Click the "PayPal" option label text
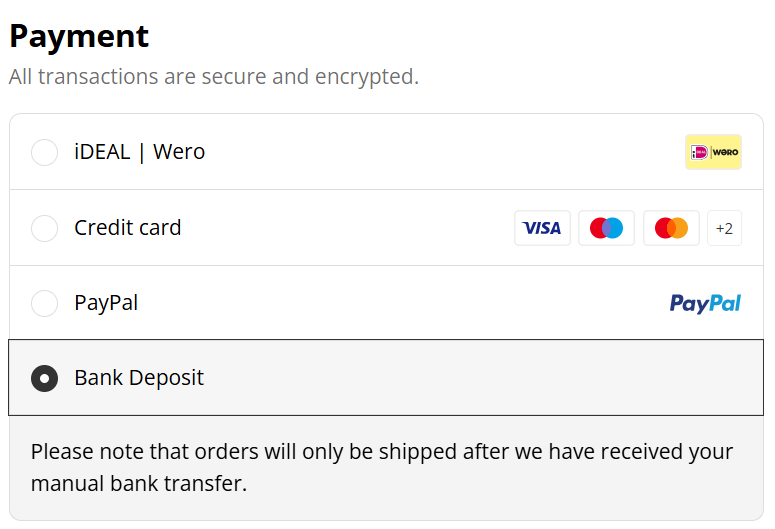 (x=106, y=303)
